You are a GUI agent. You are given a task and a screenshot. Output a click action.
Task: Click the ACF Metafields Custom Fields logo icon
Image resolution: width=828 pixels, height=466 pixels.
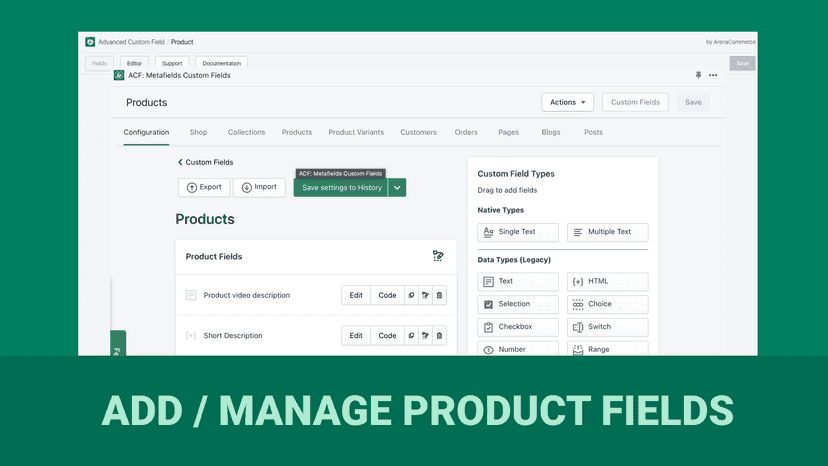point(119,75)
